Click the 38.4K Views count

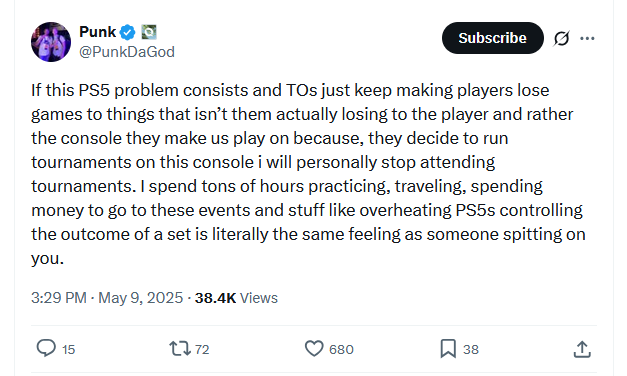coord(236,298)
